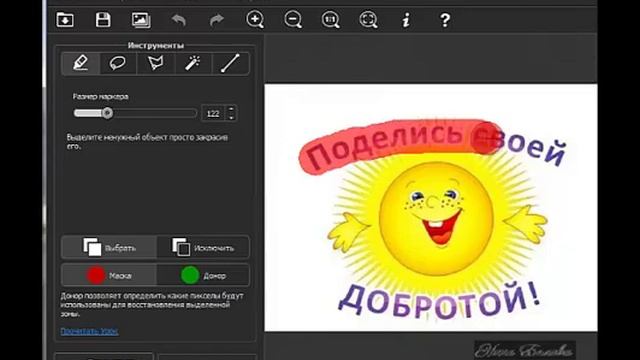Click the show original image icon
The image size is (640, 360).
point(141,20)
